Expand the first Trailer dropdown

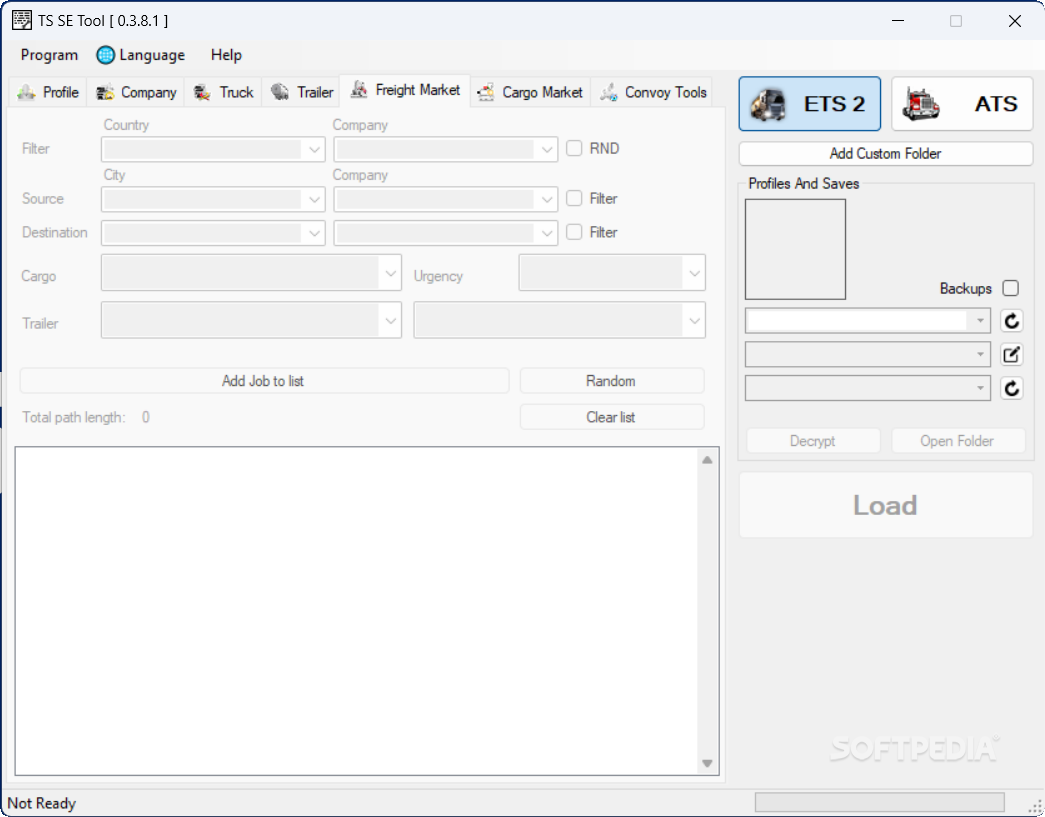[251, 320]
